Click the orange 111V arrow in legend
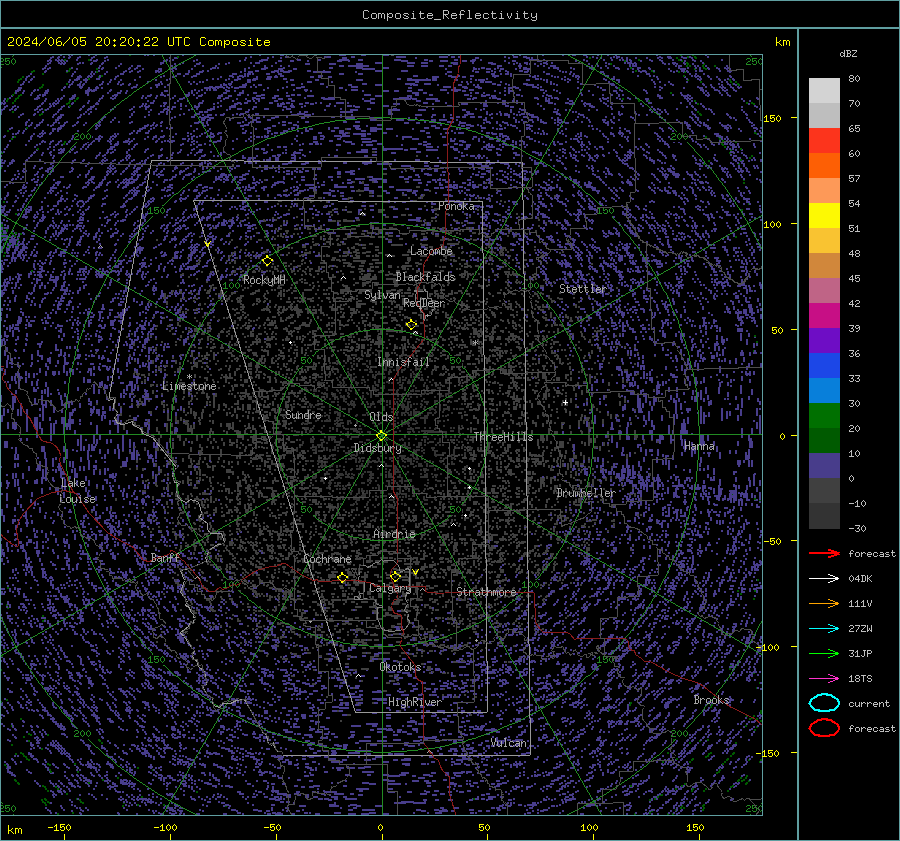Image resolution: width=900 pixels, height=841 pixels. coord(824,603)
